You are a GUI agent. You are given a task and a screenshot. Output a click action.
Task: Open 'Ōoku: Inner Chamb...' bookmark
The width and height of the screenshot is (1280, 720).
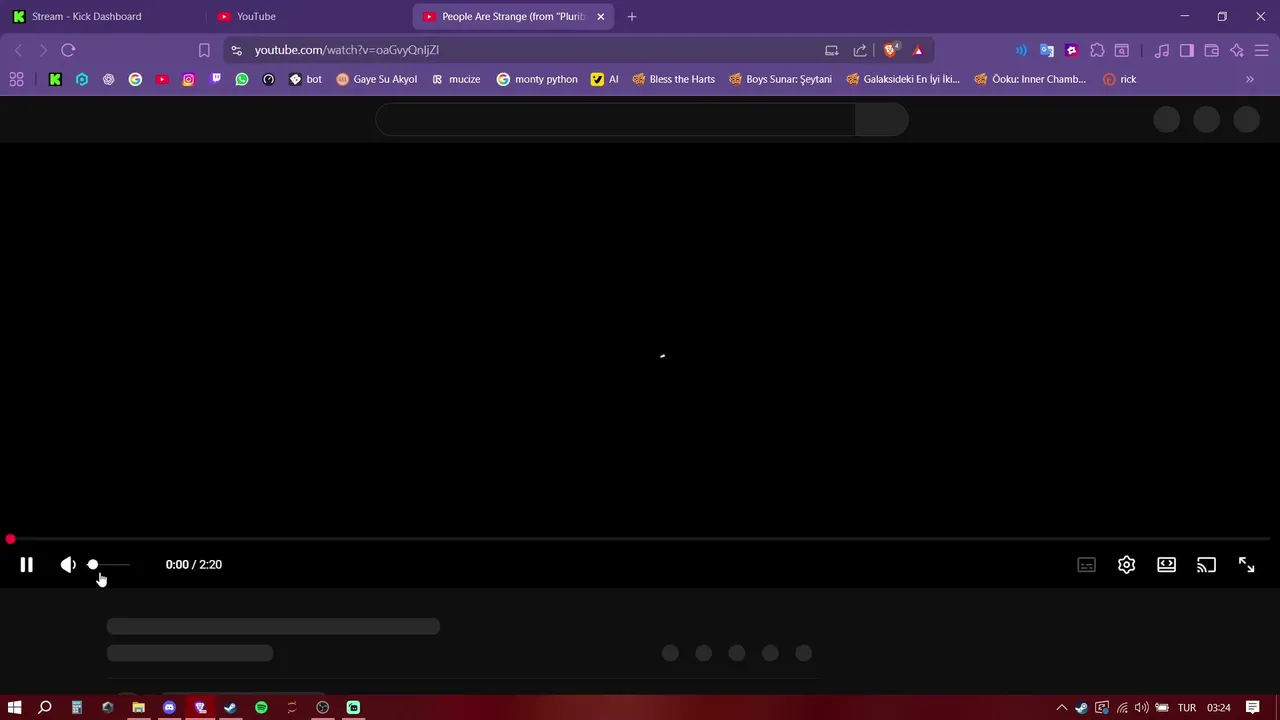[1030, 79]
